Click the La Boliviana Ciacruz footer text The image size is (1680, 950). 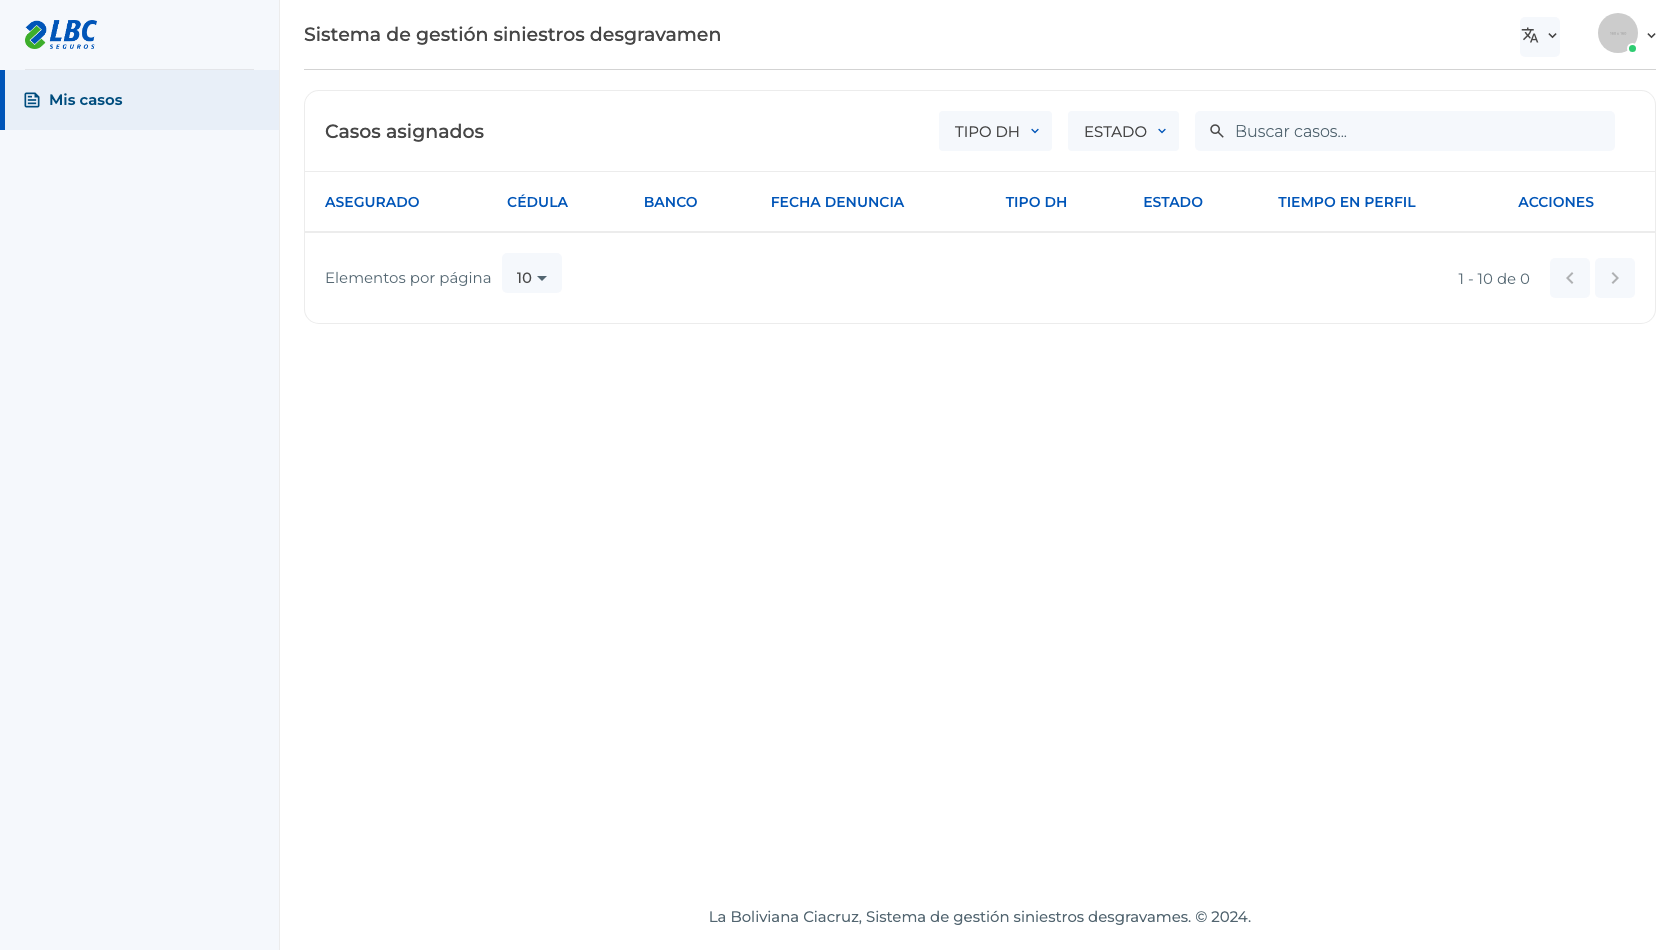pyautogui.click(x=980, y=917)
